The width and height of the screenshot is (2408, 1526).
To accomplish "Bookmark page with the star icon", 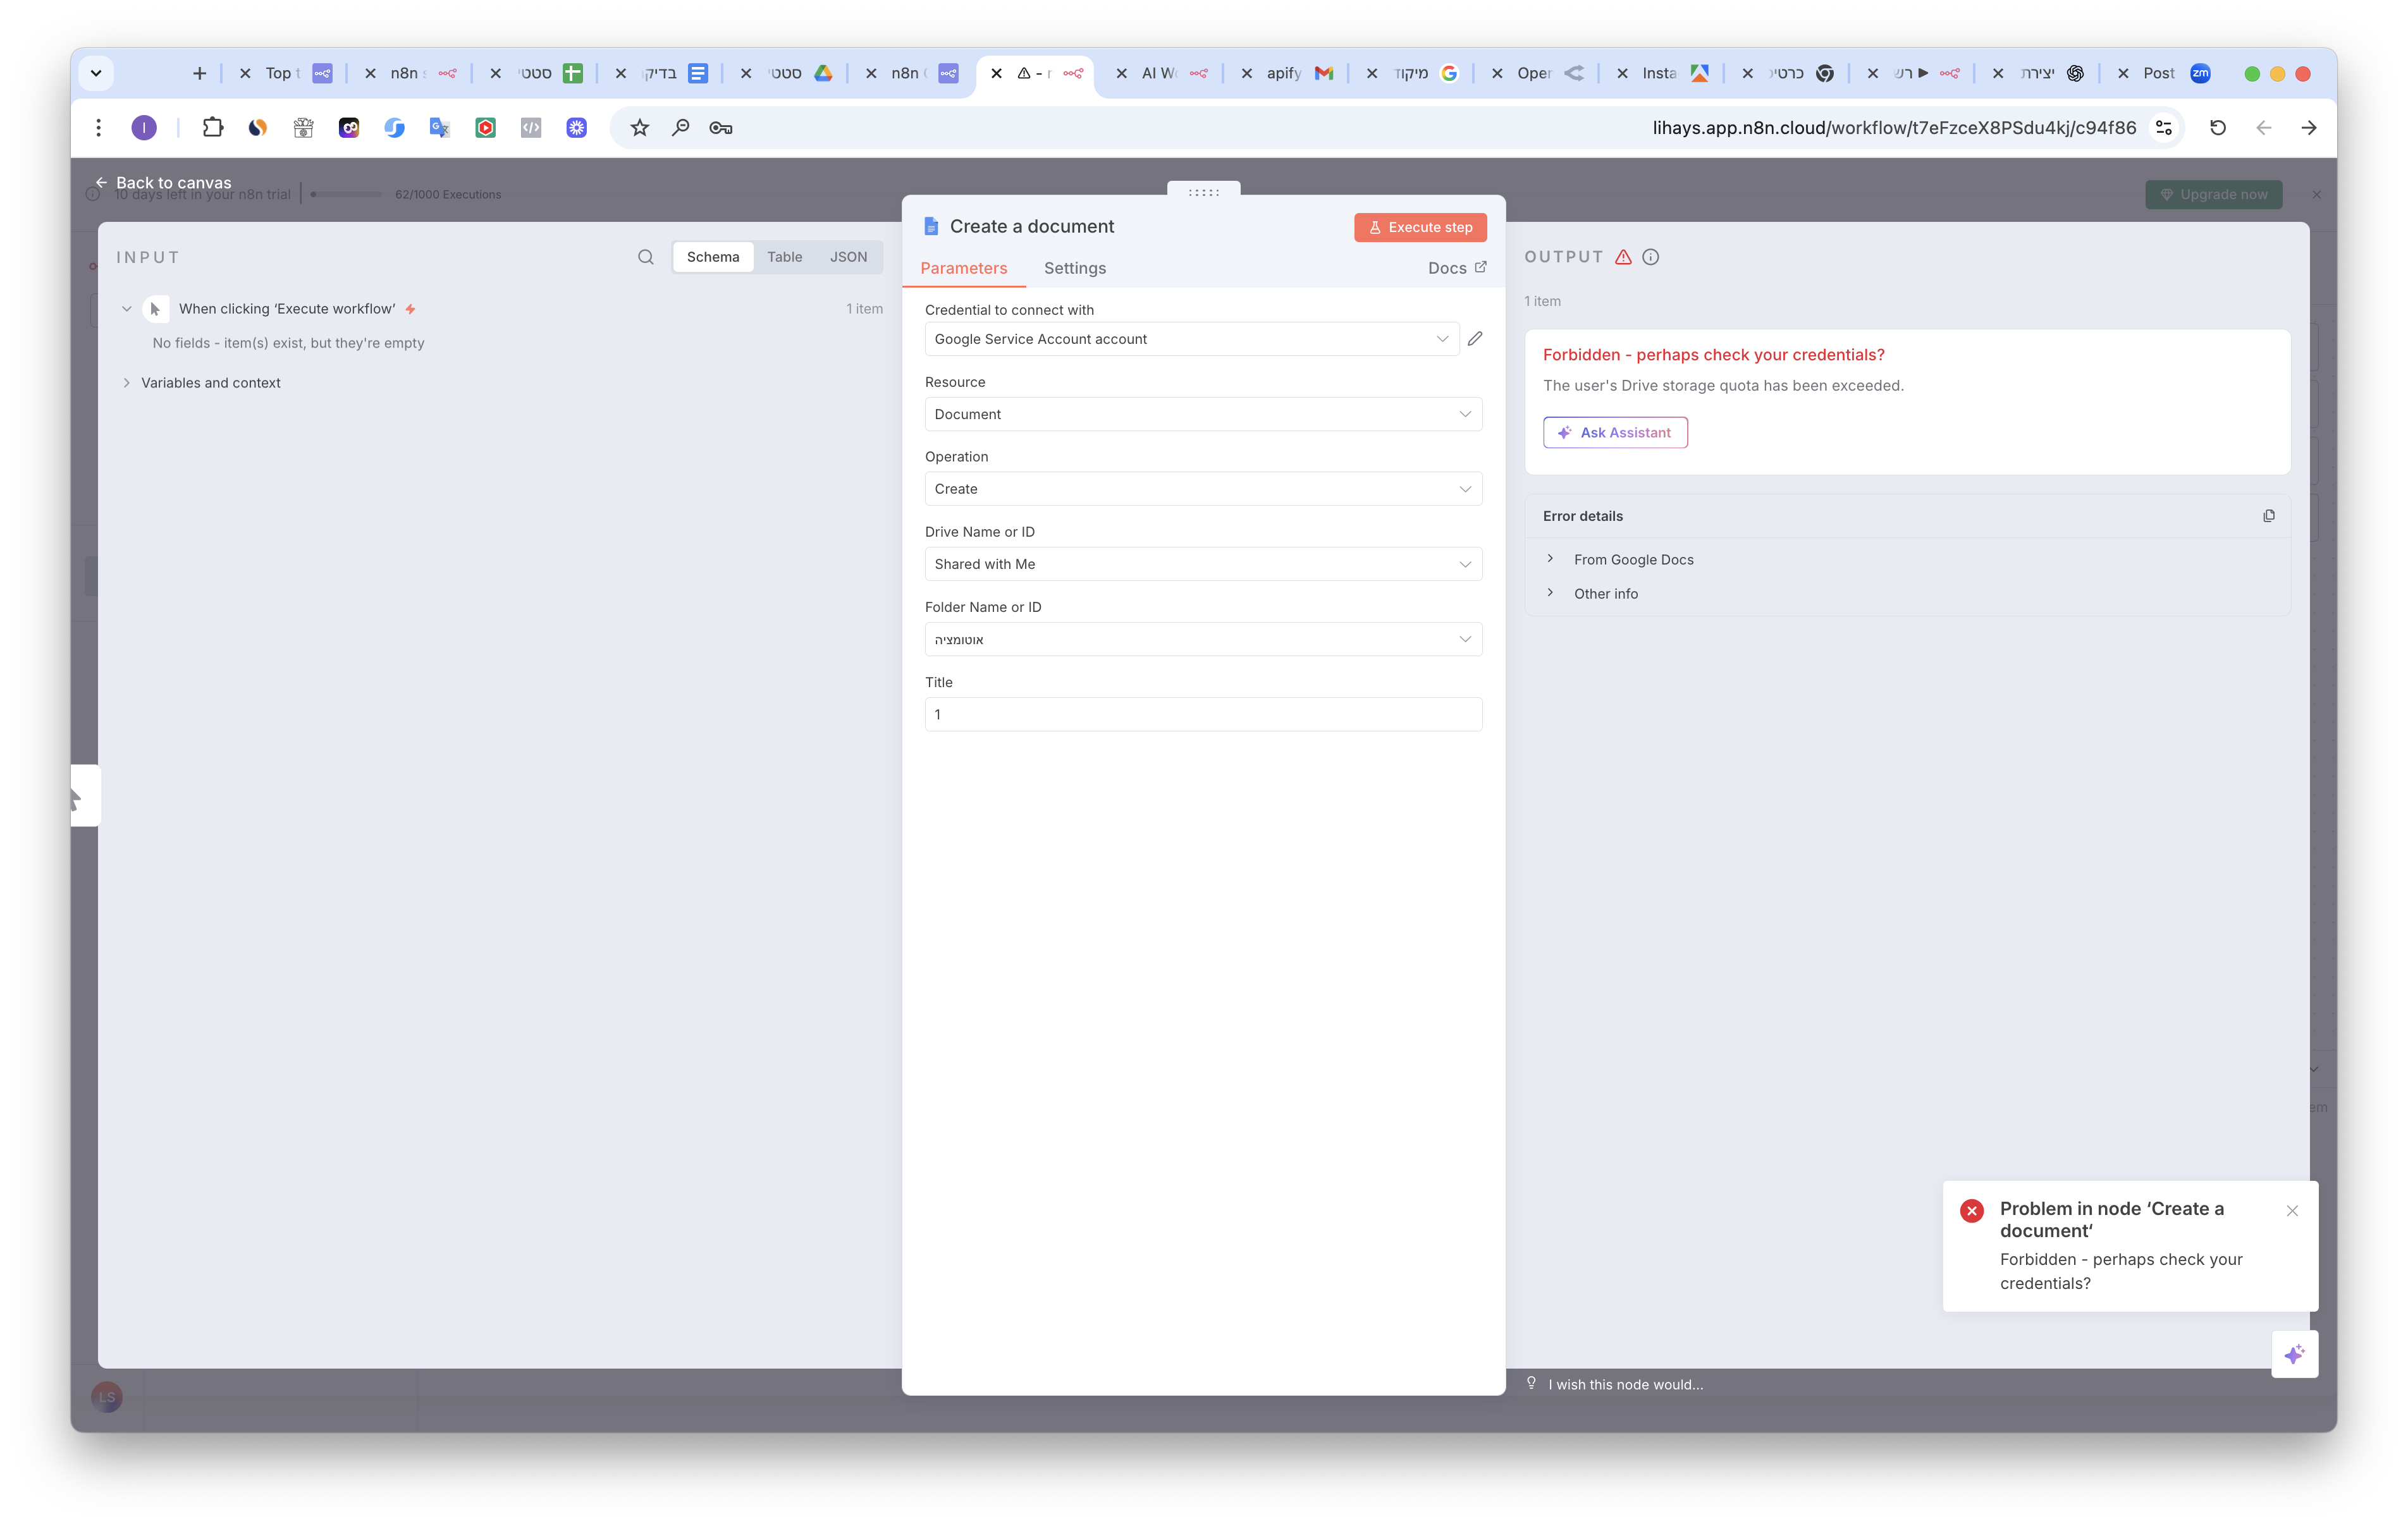I will pyautogui.click(x=640, y=128).
